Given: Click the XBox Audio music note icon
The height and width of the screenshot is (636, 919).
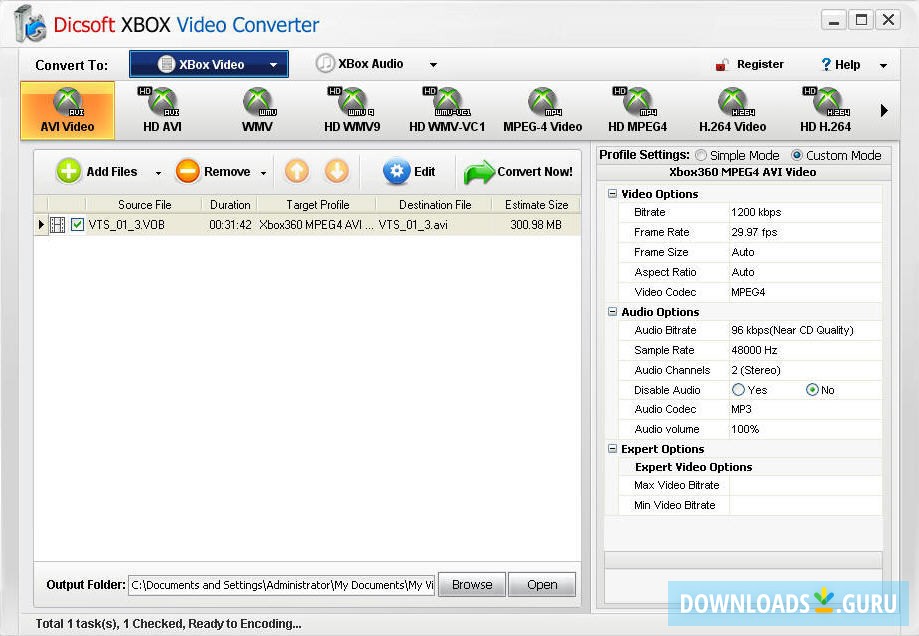Looking at the screenshot, I should pyautogui.click(x=325, y=63).
